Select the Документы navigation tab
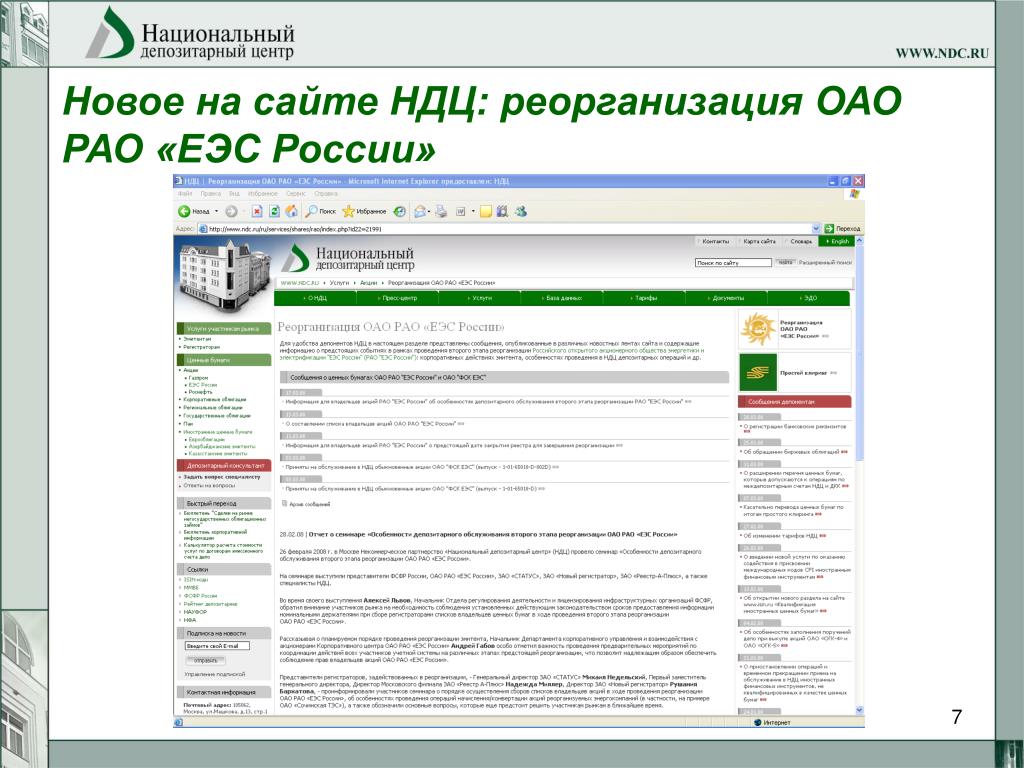The image size is (1024, 768). click(x=727, y=298)
